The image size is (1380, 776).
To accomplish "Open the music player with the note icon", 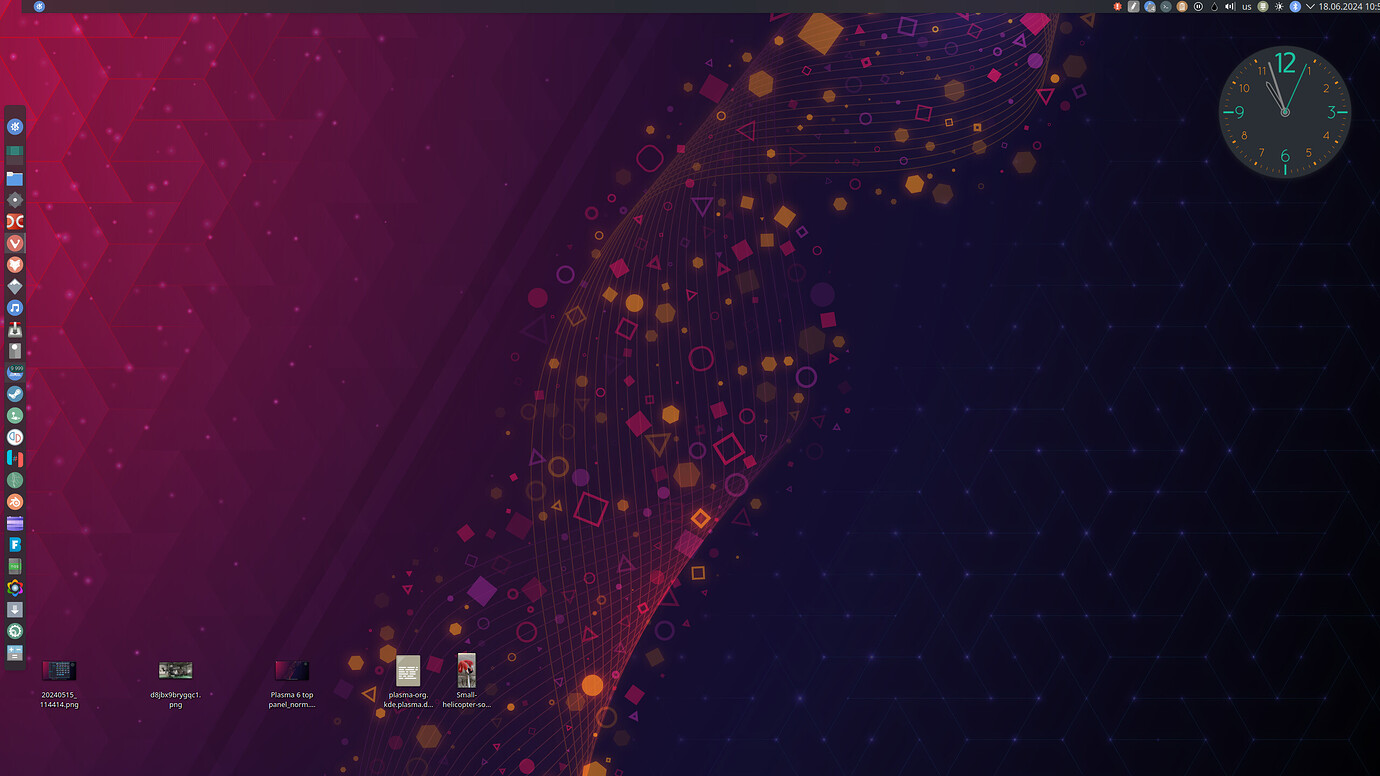I will click(x=13, y=307).
